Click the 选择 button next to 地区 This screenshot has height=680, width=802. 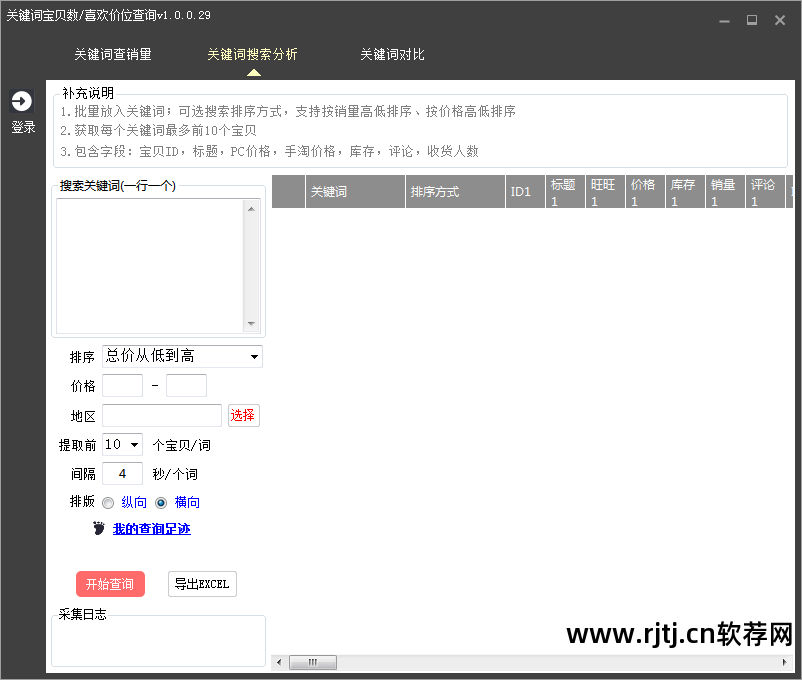point(243,414)
